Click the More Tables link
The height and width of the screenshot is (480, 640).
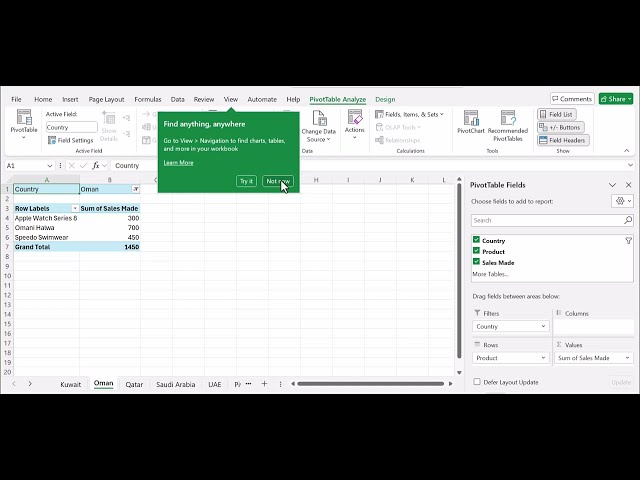pos(490,274)
